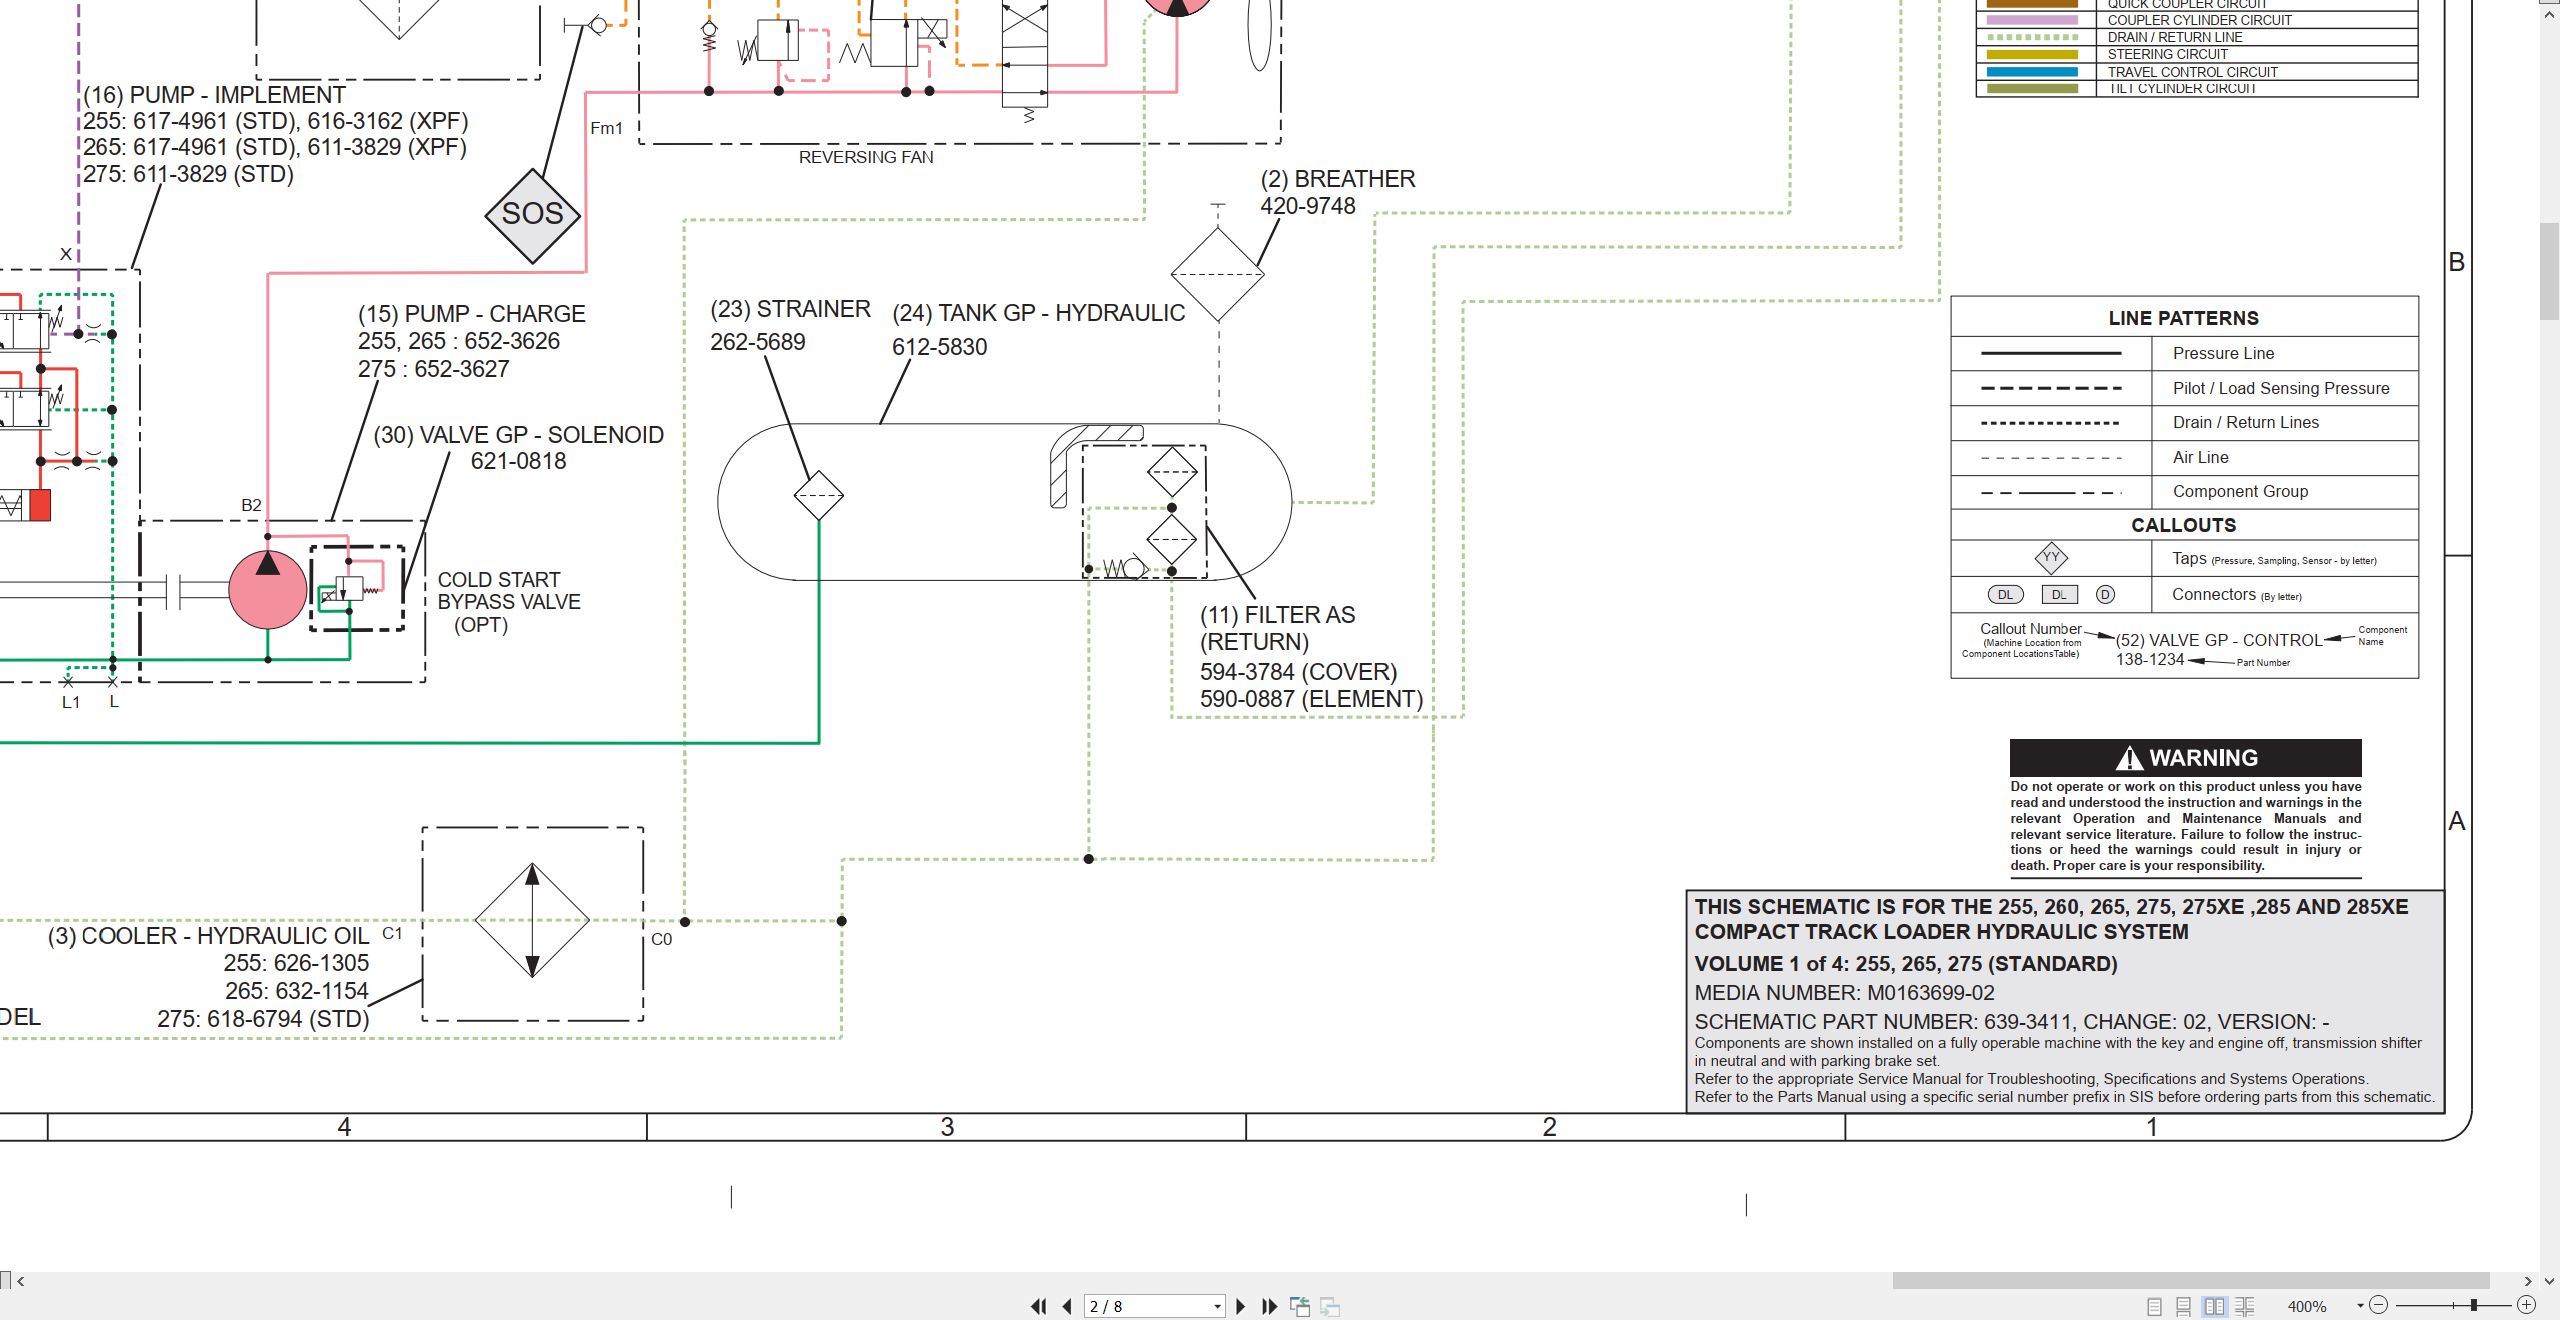Image resolution: width=2560 pixels, height=1320 pixels.
Task: Click the 'REVERSING FAN' label
Action: [x=866, y=157]
